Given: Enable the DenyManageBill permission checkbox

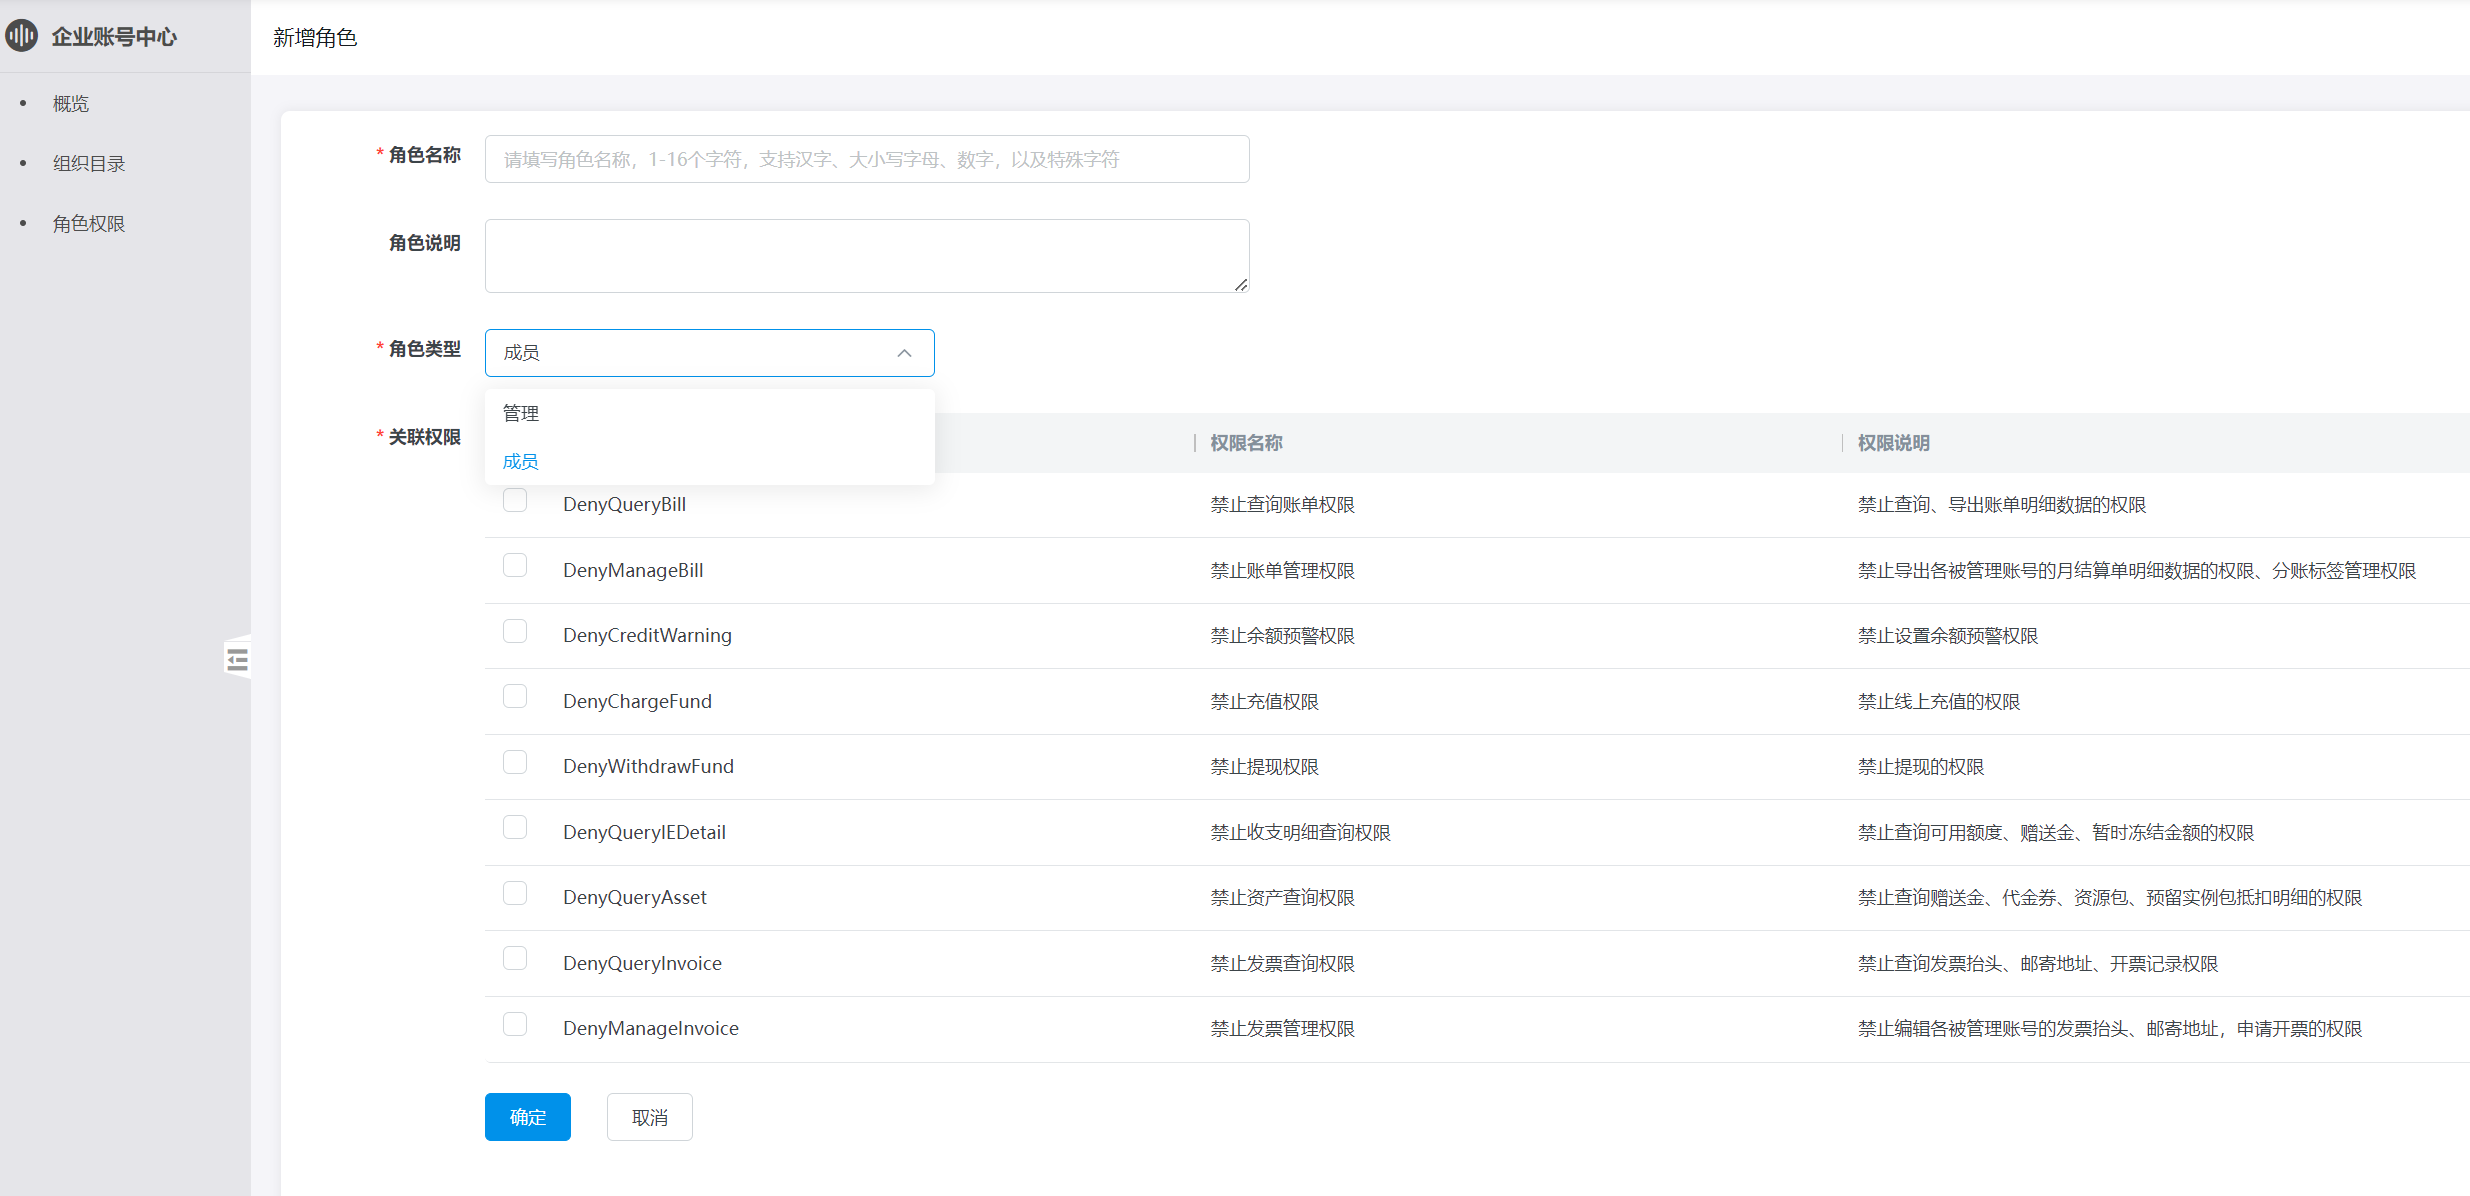Looking at the screenshot, I should tap(515, 566).
